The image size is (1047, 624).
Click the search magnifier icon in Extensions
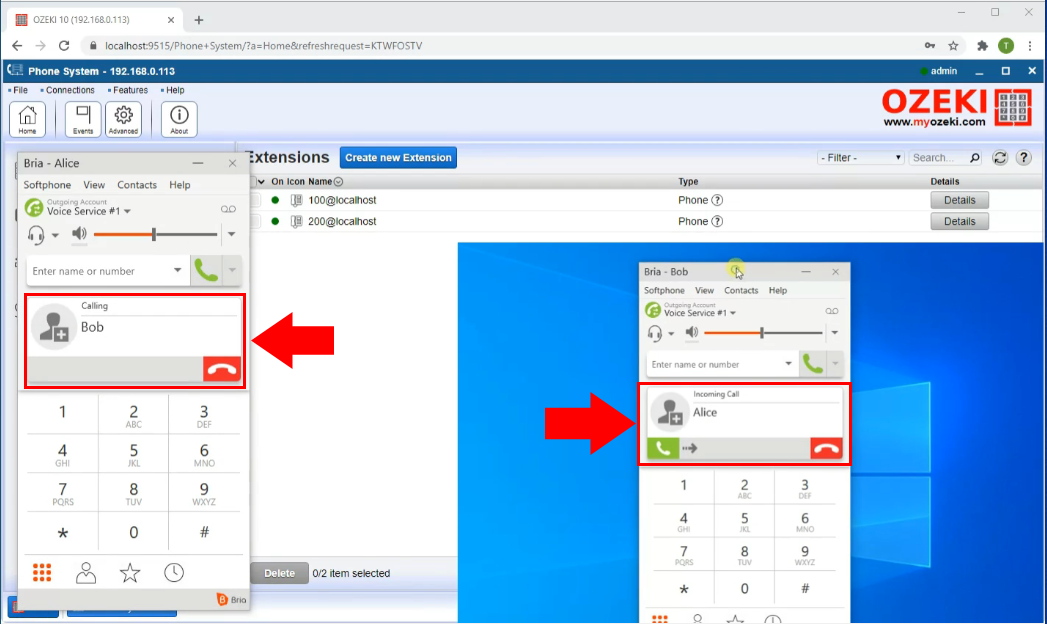tap(975, 158)
